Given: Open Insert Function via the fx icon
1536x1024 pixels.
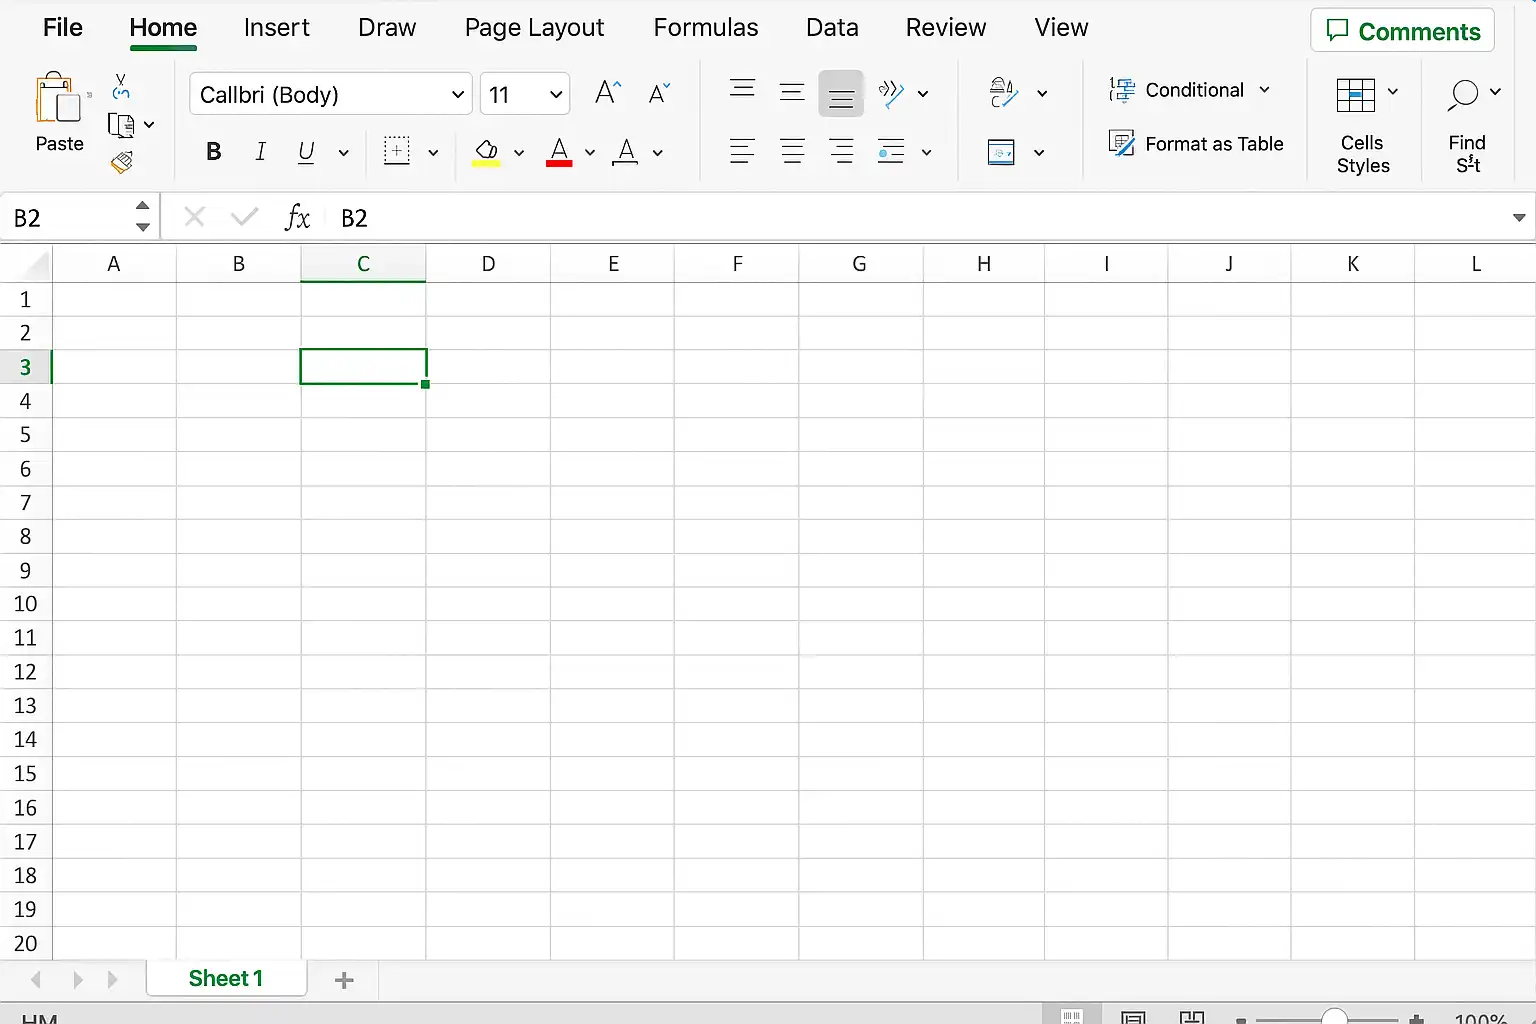Looking at the screenshot, I should (297, 217).
